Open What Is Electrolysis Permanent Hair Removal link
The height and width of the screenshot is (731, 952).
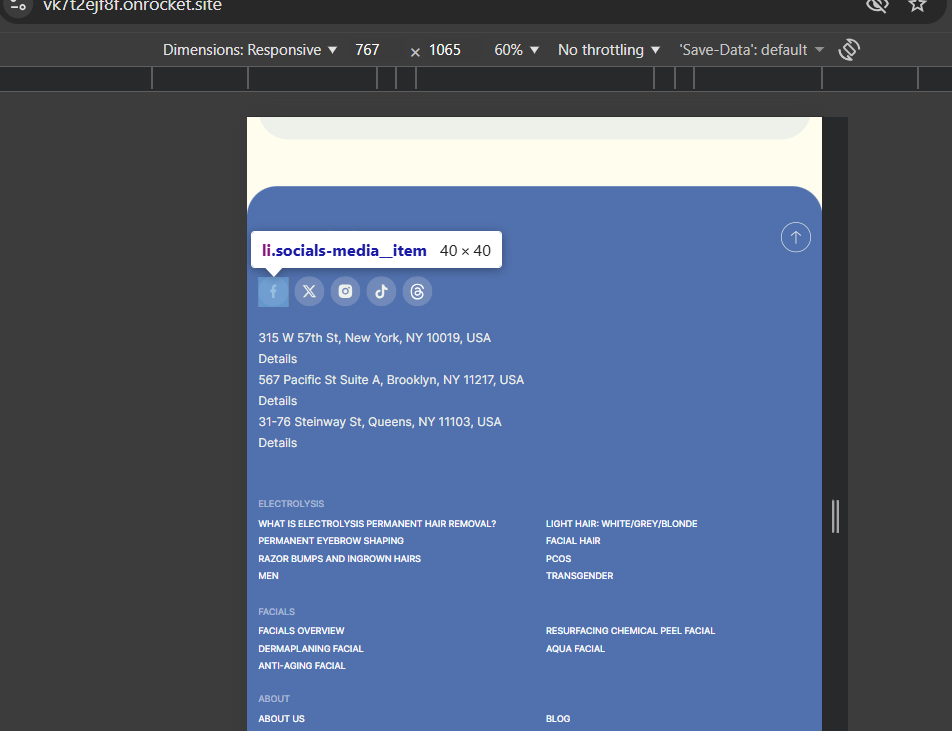[x=377, y=524]
